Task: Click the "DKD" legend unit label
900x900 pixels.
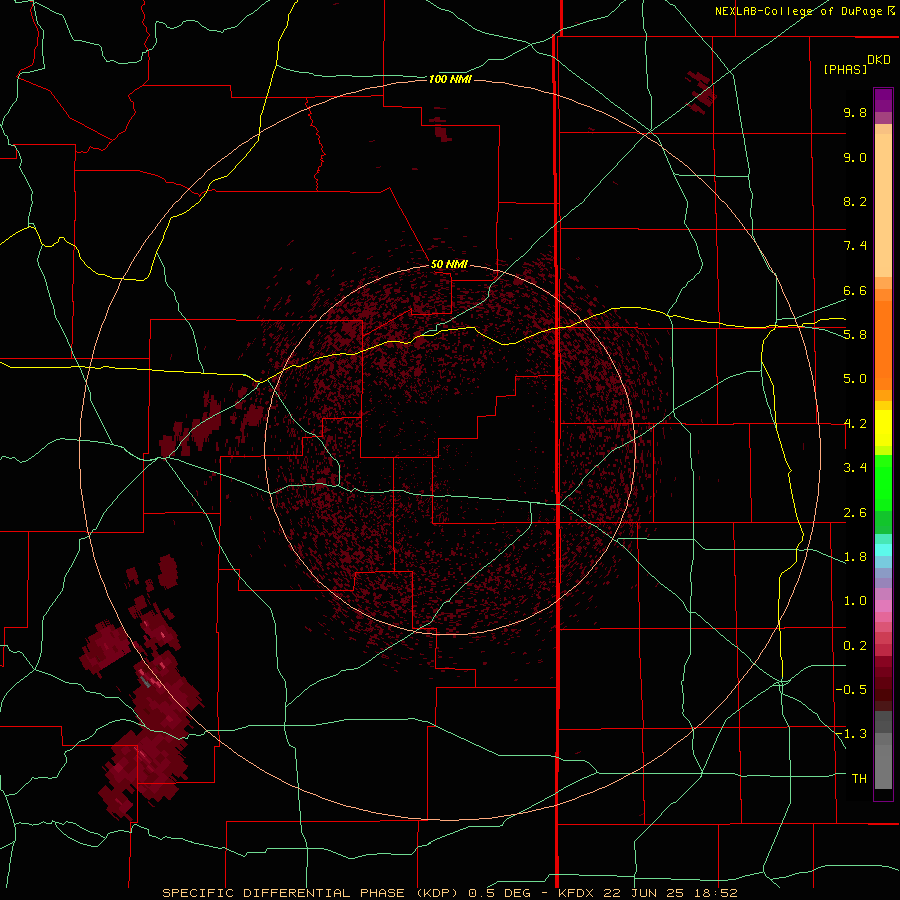Action: click(x=879, y=60)
